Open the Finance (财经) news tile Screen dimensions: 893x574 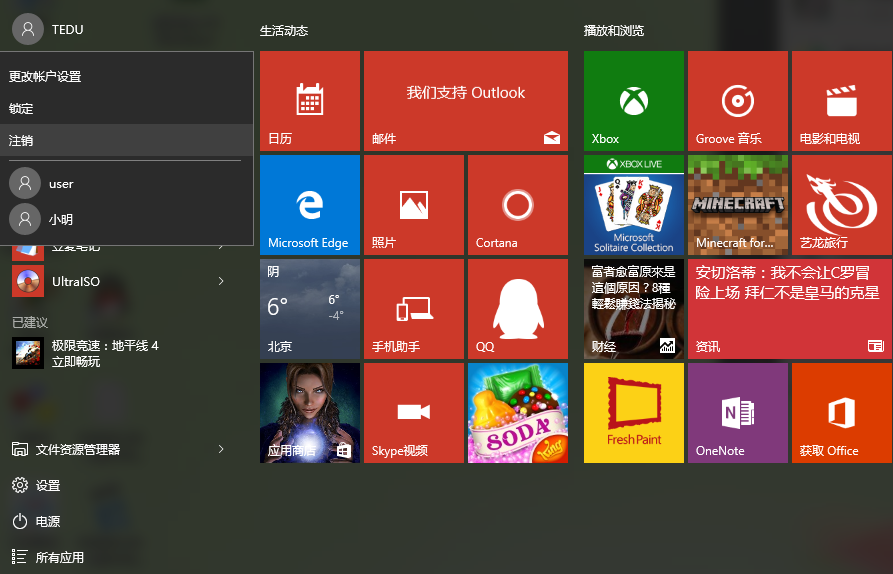pos(634,309)
